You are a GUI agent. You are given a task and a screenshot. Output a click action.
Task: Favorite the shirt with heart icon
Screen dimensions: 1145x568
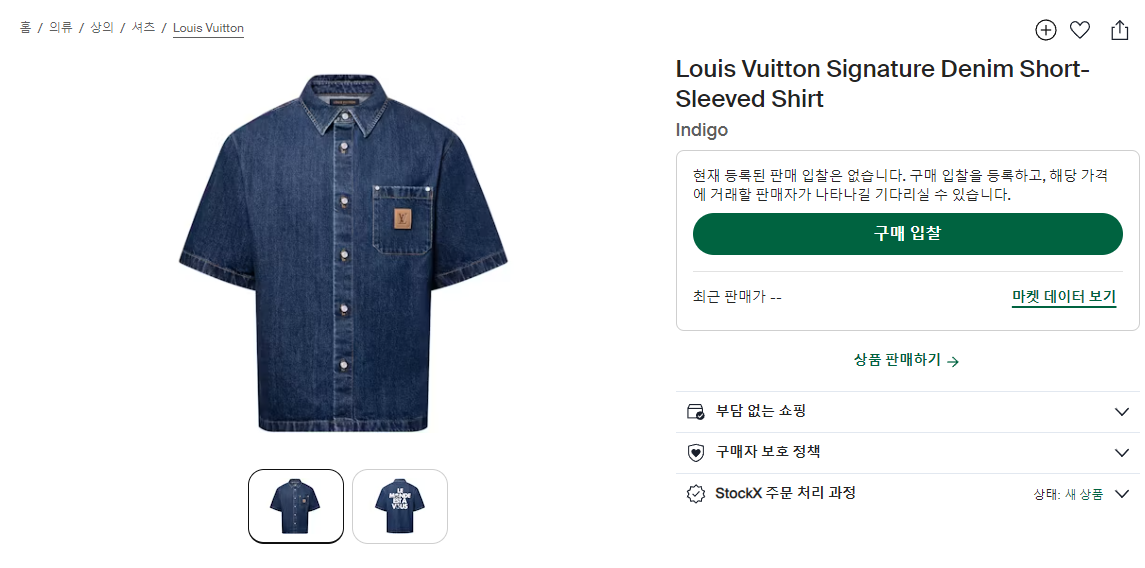click(x=1080, y=30)
